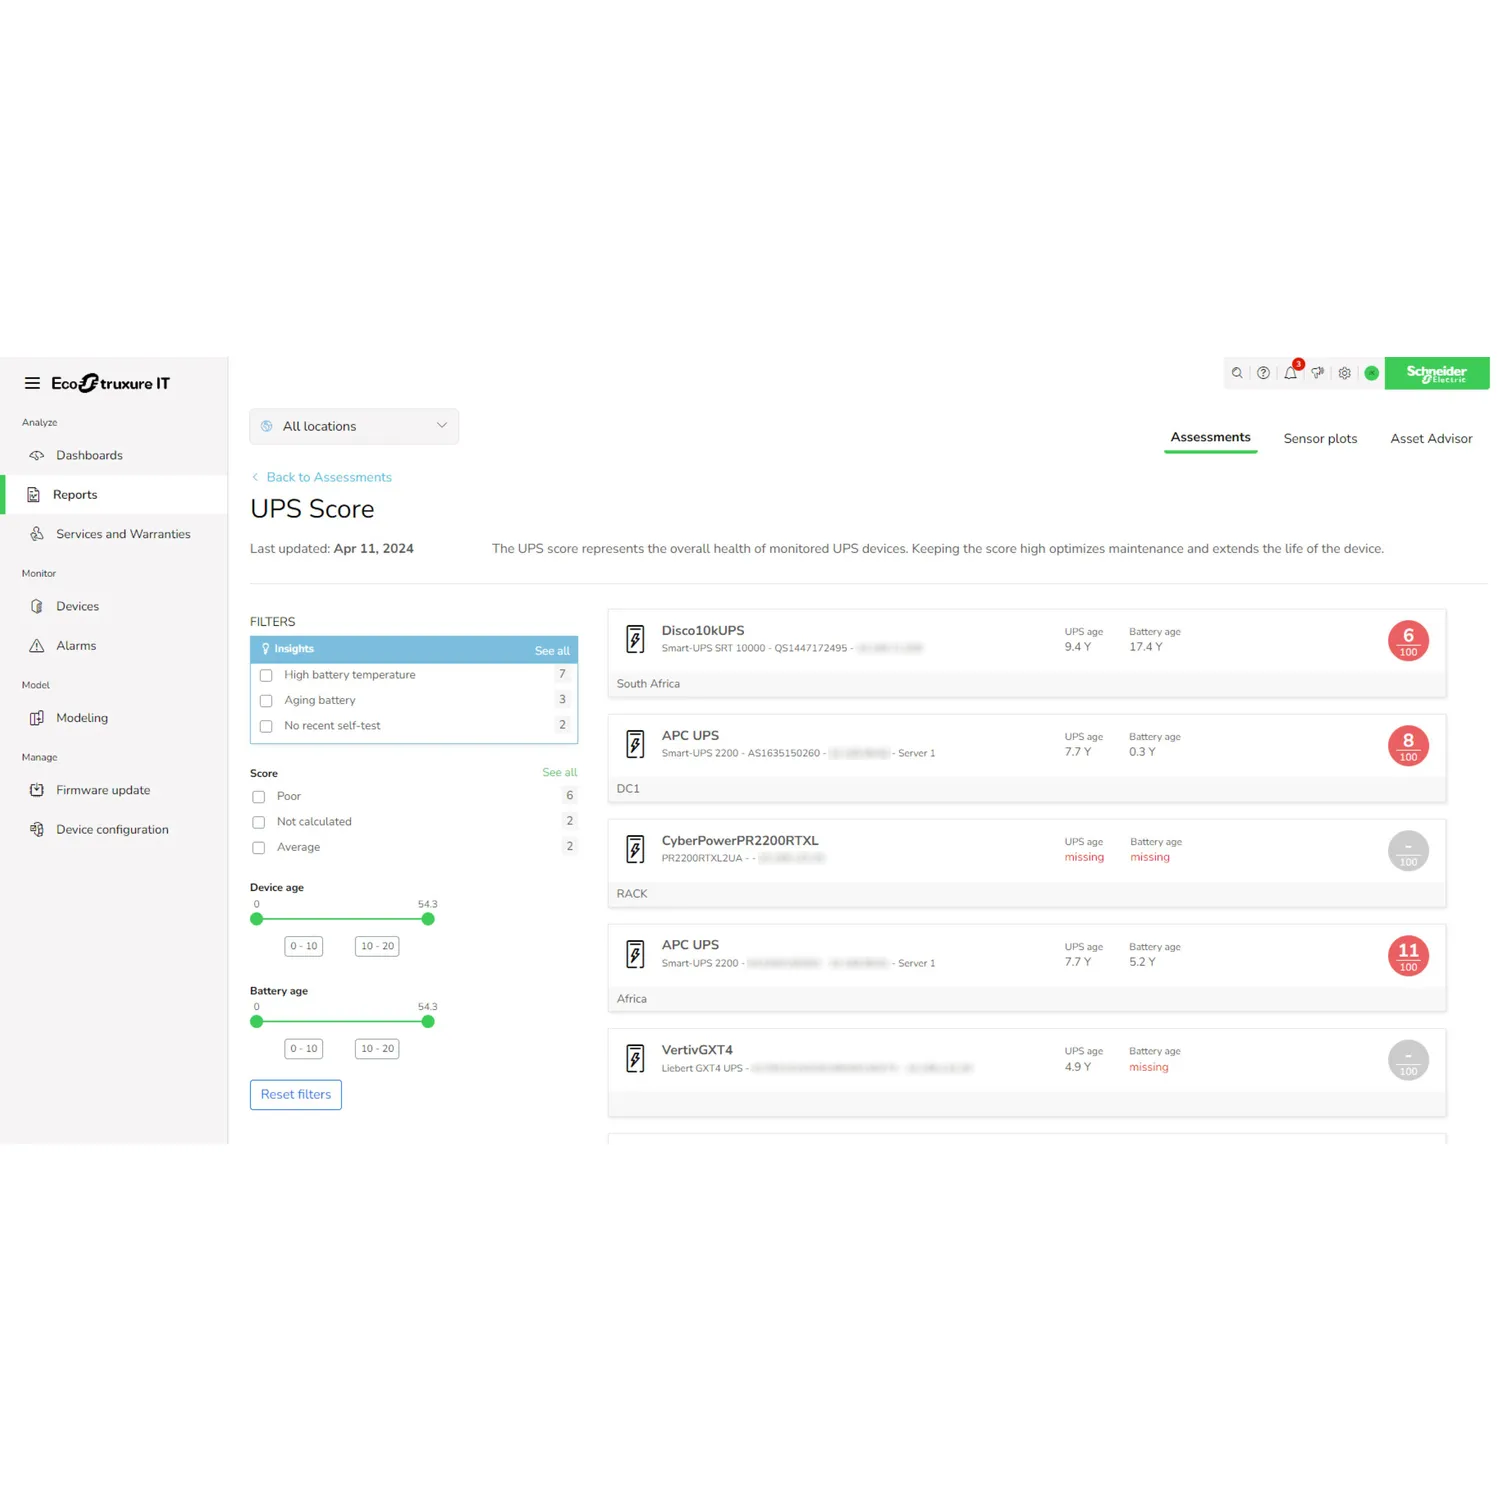
Task: Check the High battery temperature filter
Action: pyautogui.click(x=265, y=675)
